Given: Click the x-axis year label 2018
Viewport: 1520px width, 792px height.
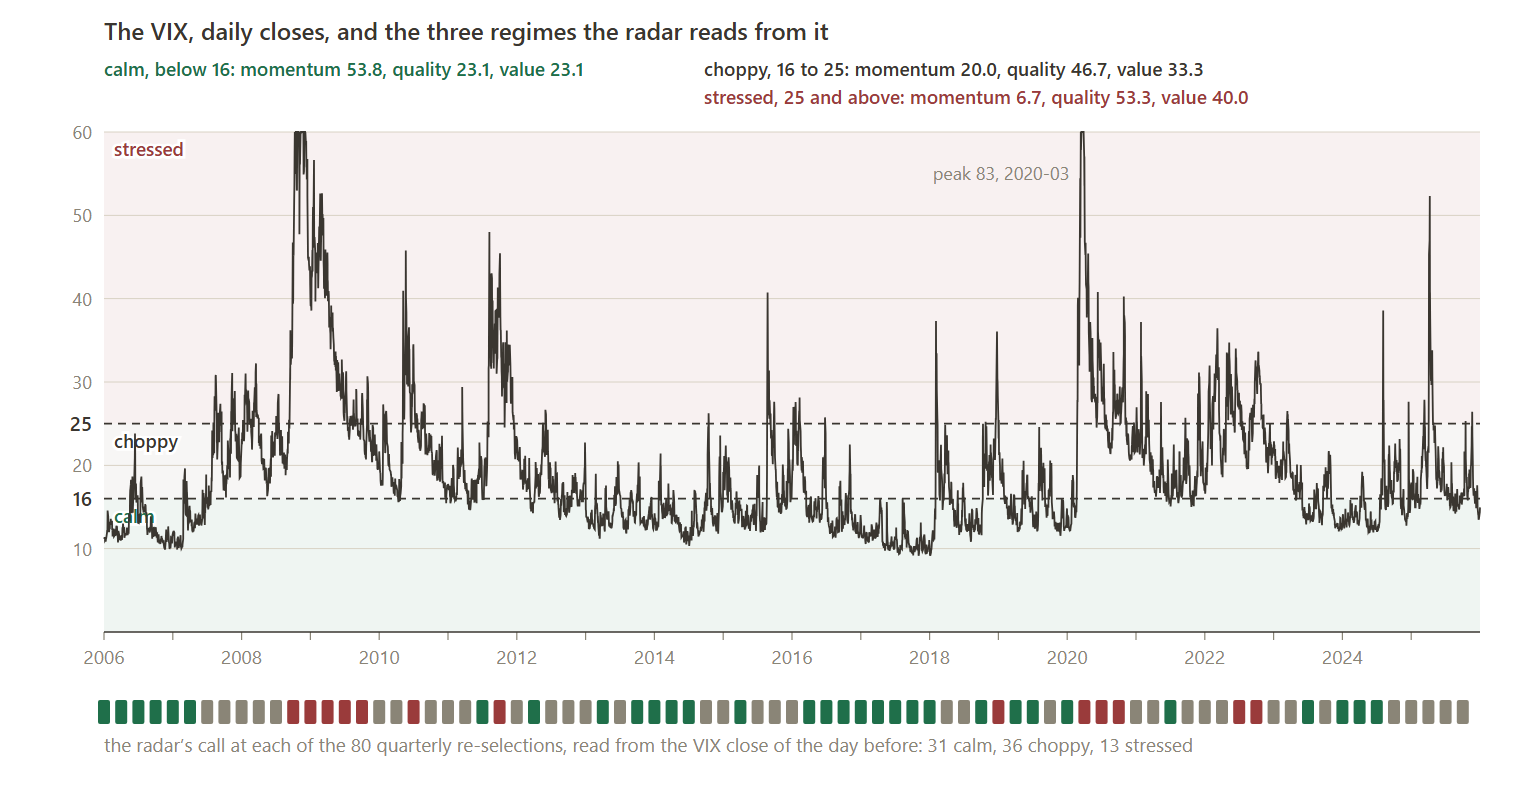Looking at the screenshot, I should 929,658.
